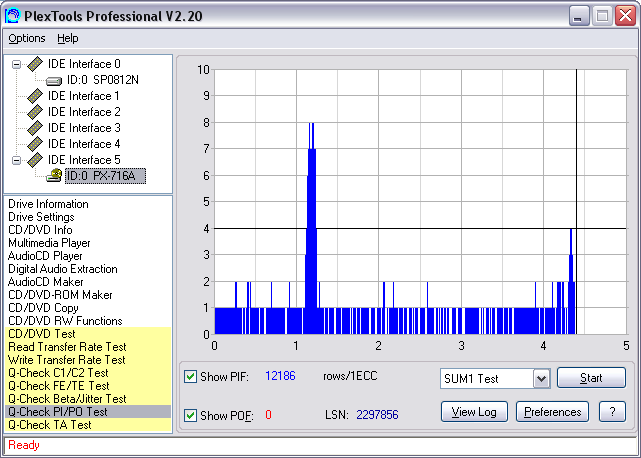
Task: Open CD/DVD RW Functions entry
Action: click(x=65, y=321)
